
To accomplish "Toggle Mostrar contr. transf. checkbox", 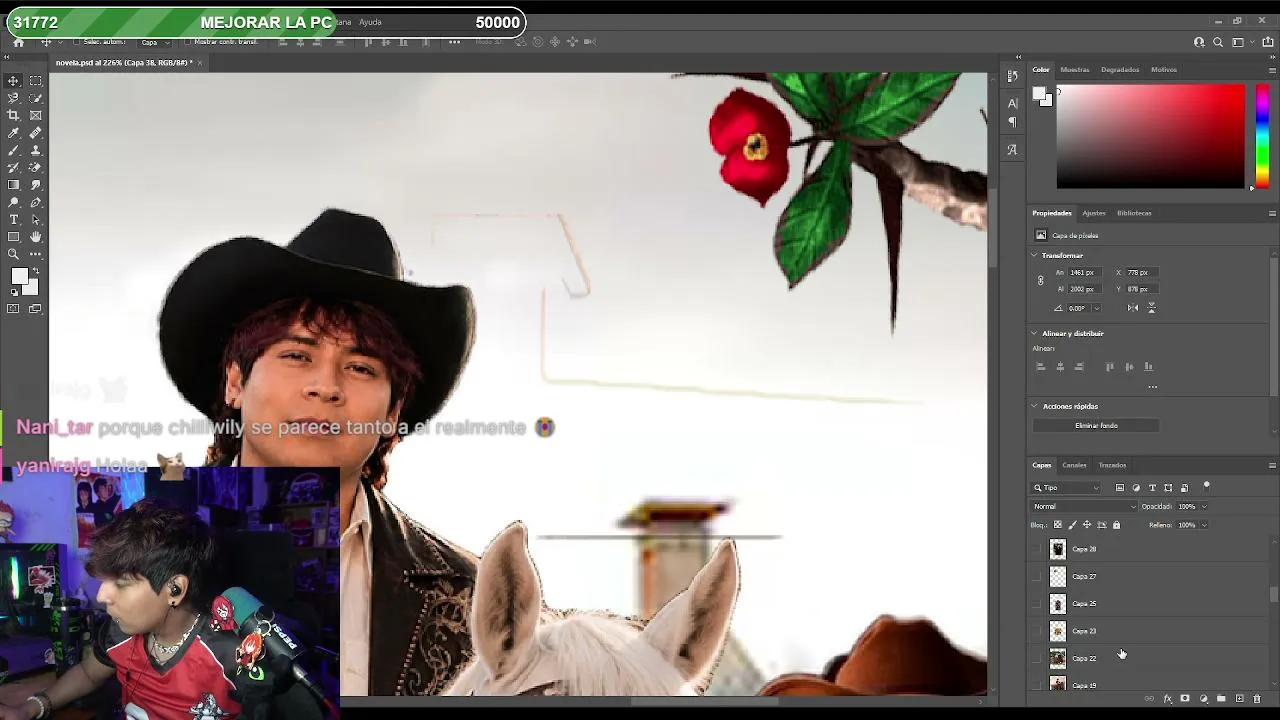I will (x=188, y=42).
